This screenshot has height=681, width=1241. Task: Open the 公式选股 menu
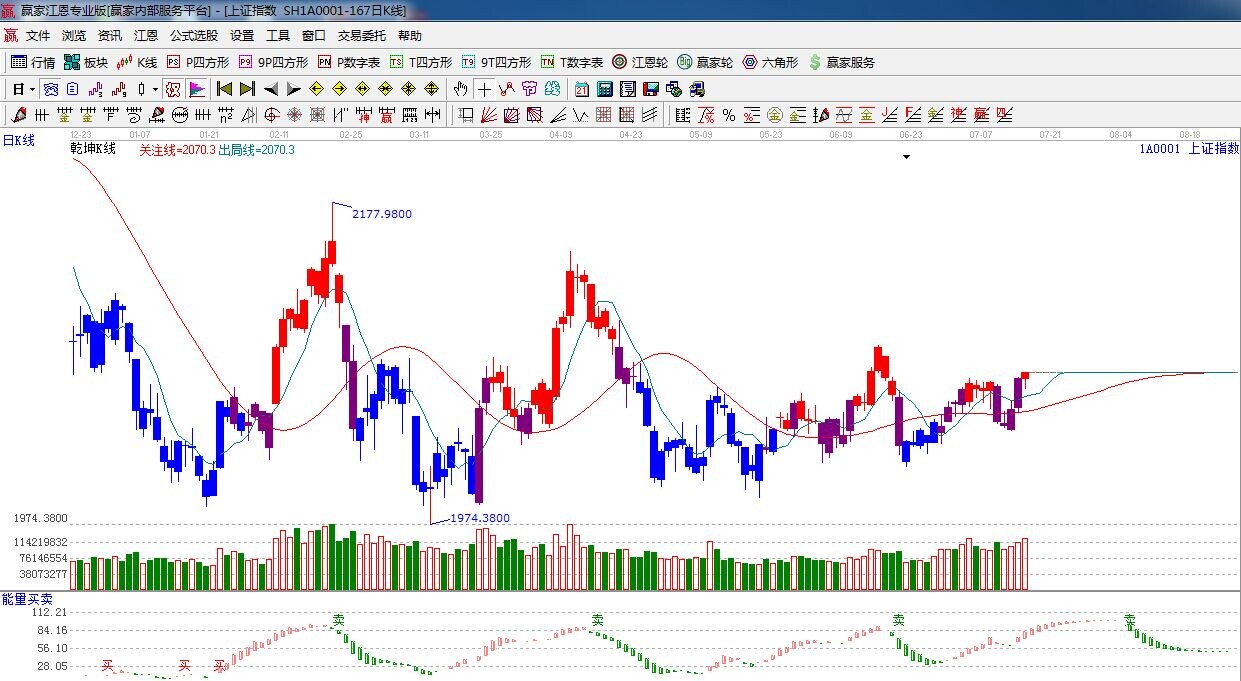point(193,35)
